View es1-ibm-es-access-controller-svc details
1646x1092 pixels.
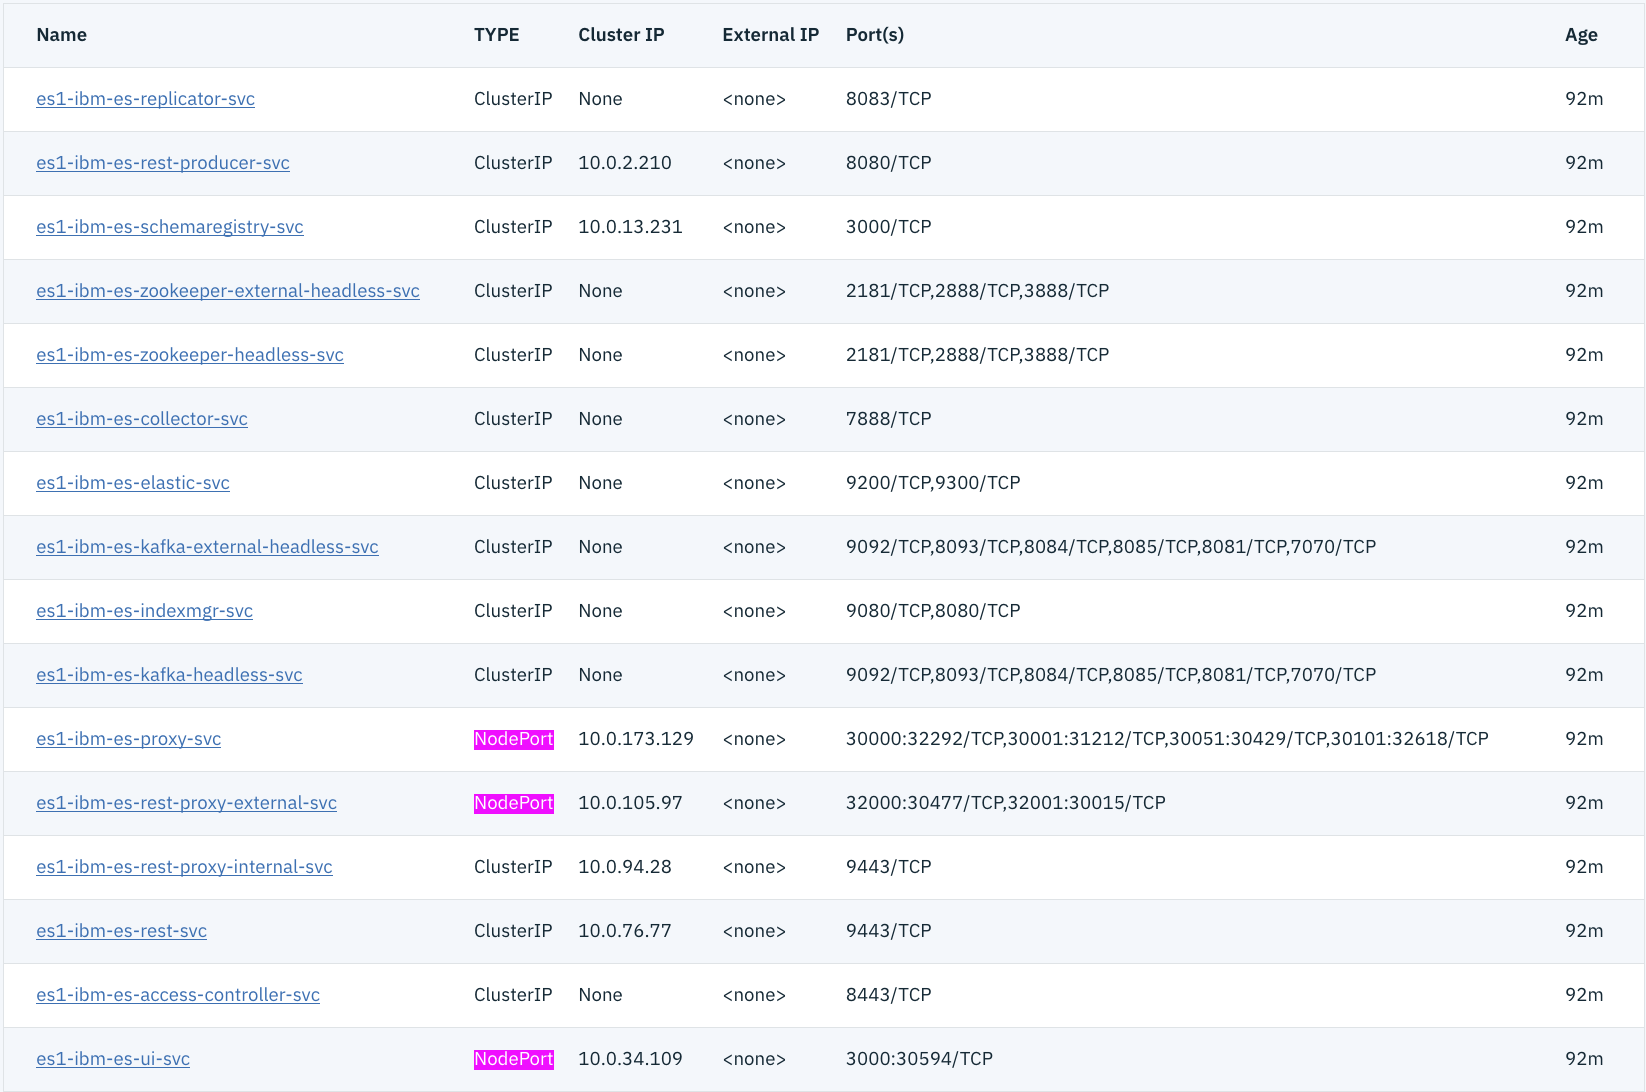tap(178, 995)
